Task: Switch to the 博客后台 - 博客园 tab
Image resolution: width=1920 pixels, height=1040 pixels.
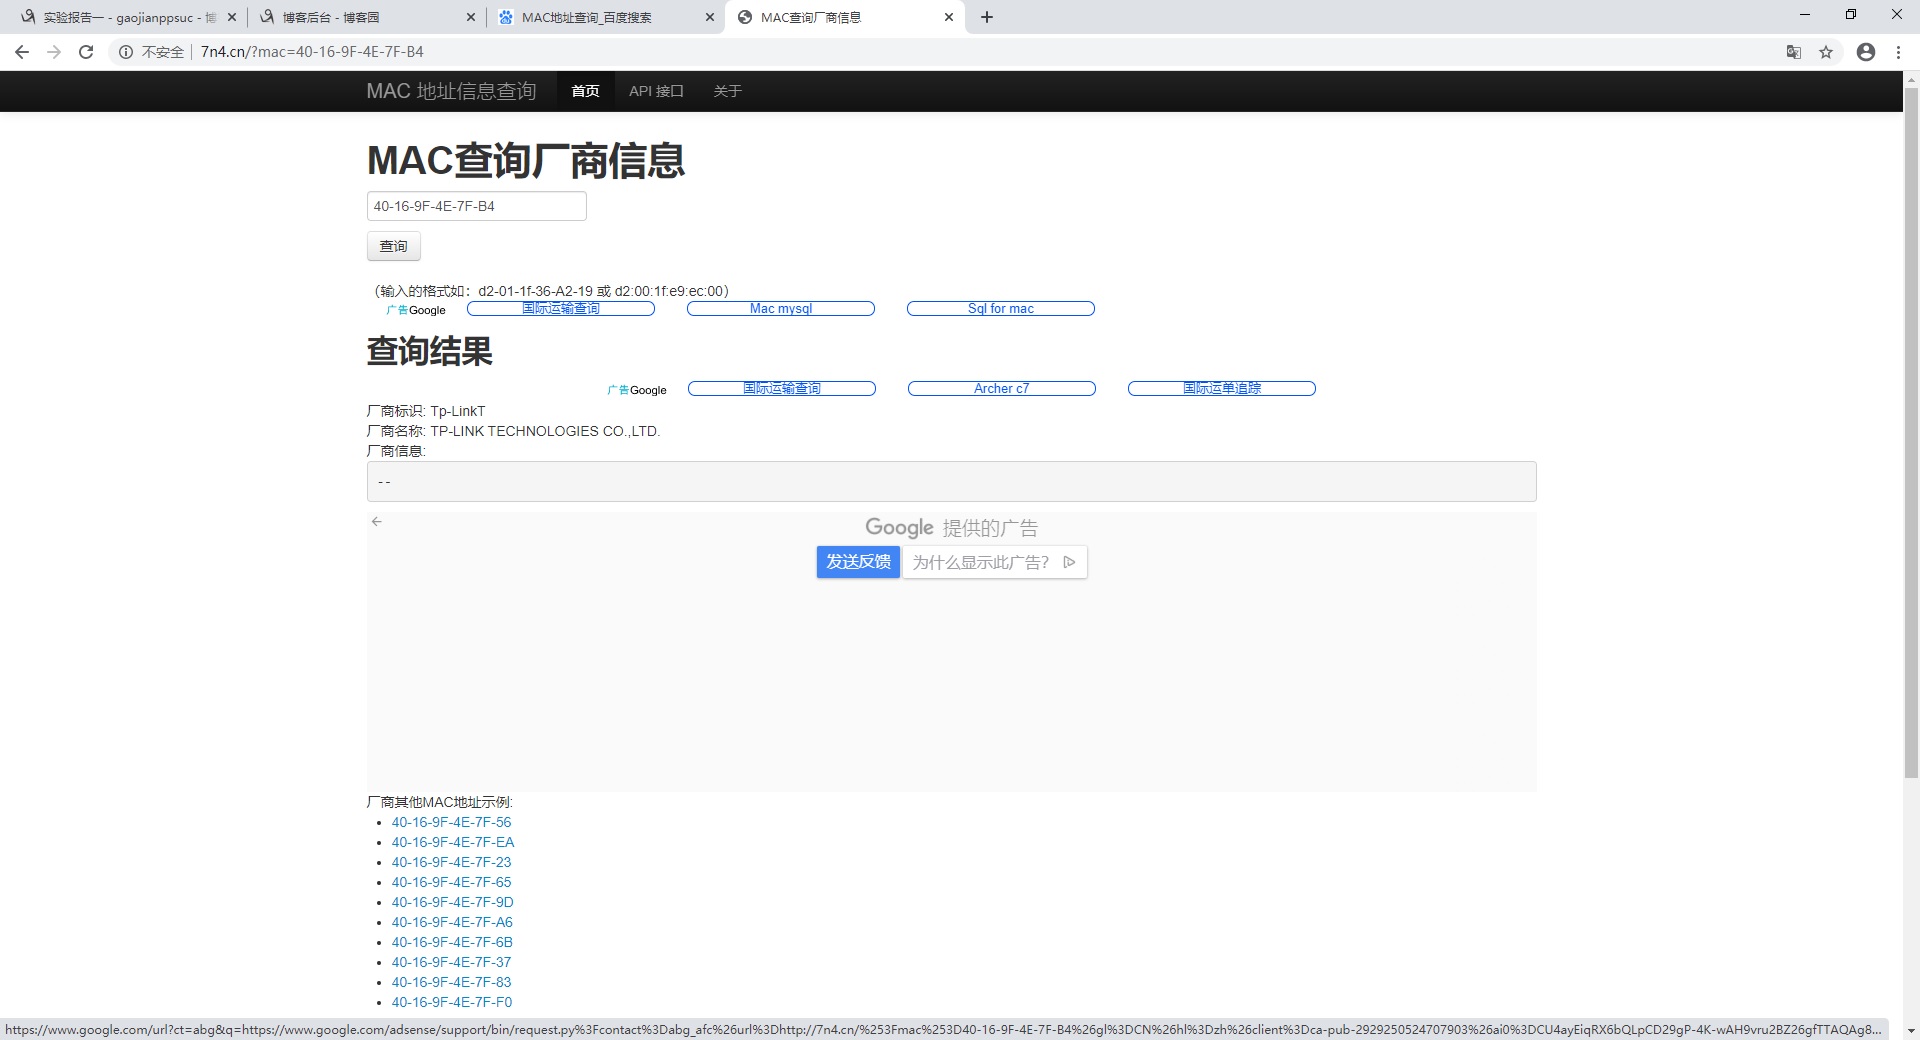Action: (x=365, y=17)
